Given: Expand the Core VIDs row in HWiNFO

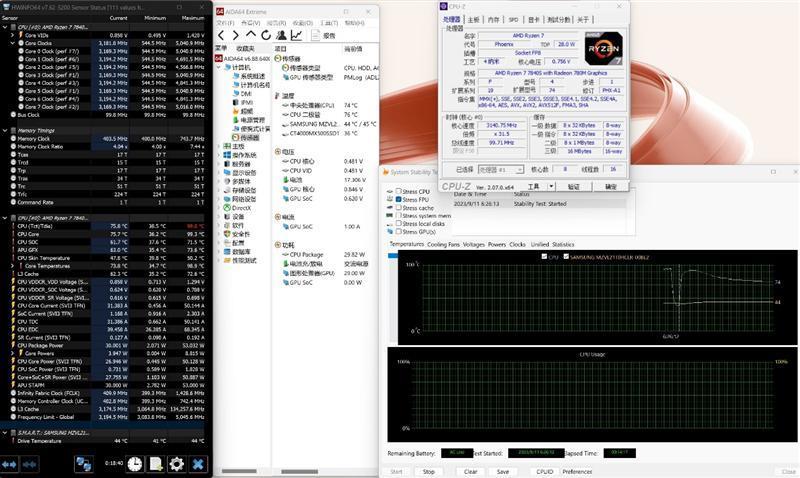Looking at the screenshot, I should (x=13, y=35).
